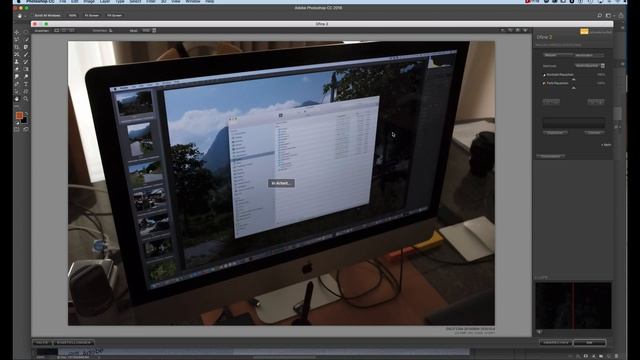Select the Zoom tool in toolbox

tap(26, 99)
